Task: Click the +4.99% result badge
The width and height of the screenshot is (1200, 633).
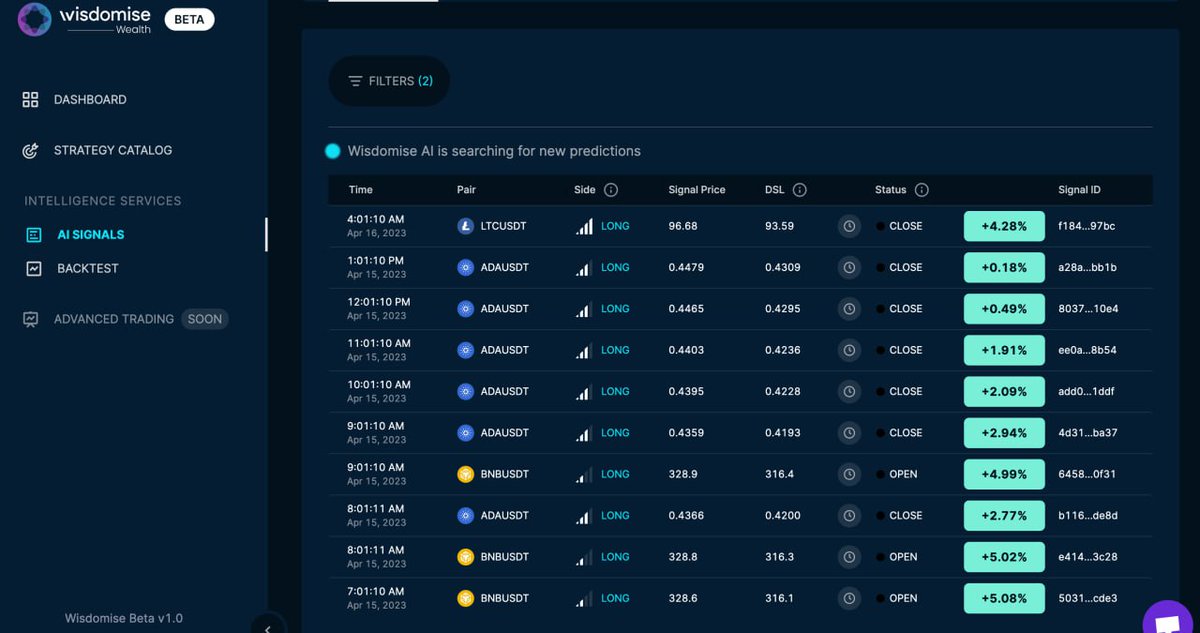Action: (1004, 475)
